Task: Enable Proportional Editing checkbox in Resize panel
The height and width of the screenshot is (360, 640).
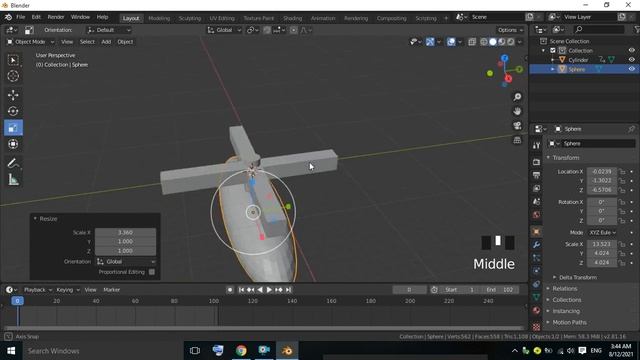Action: click(x=152, y=272)
